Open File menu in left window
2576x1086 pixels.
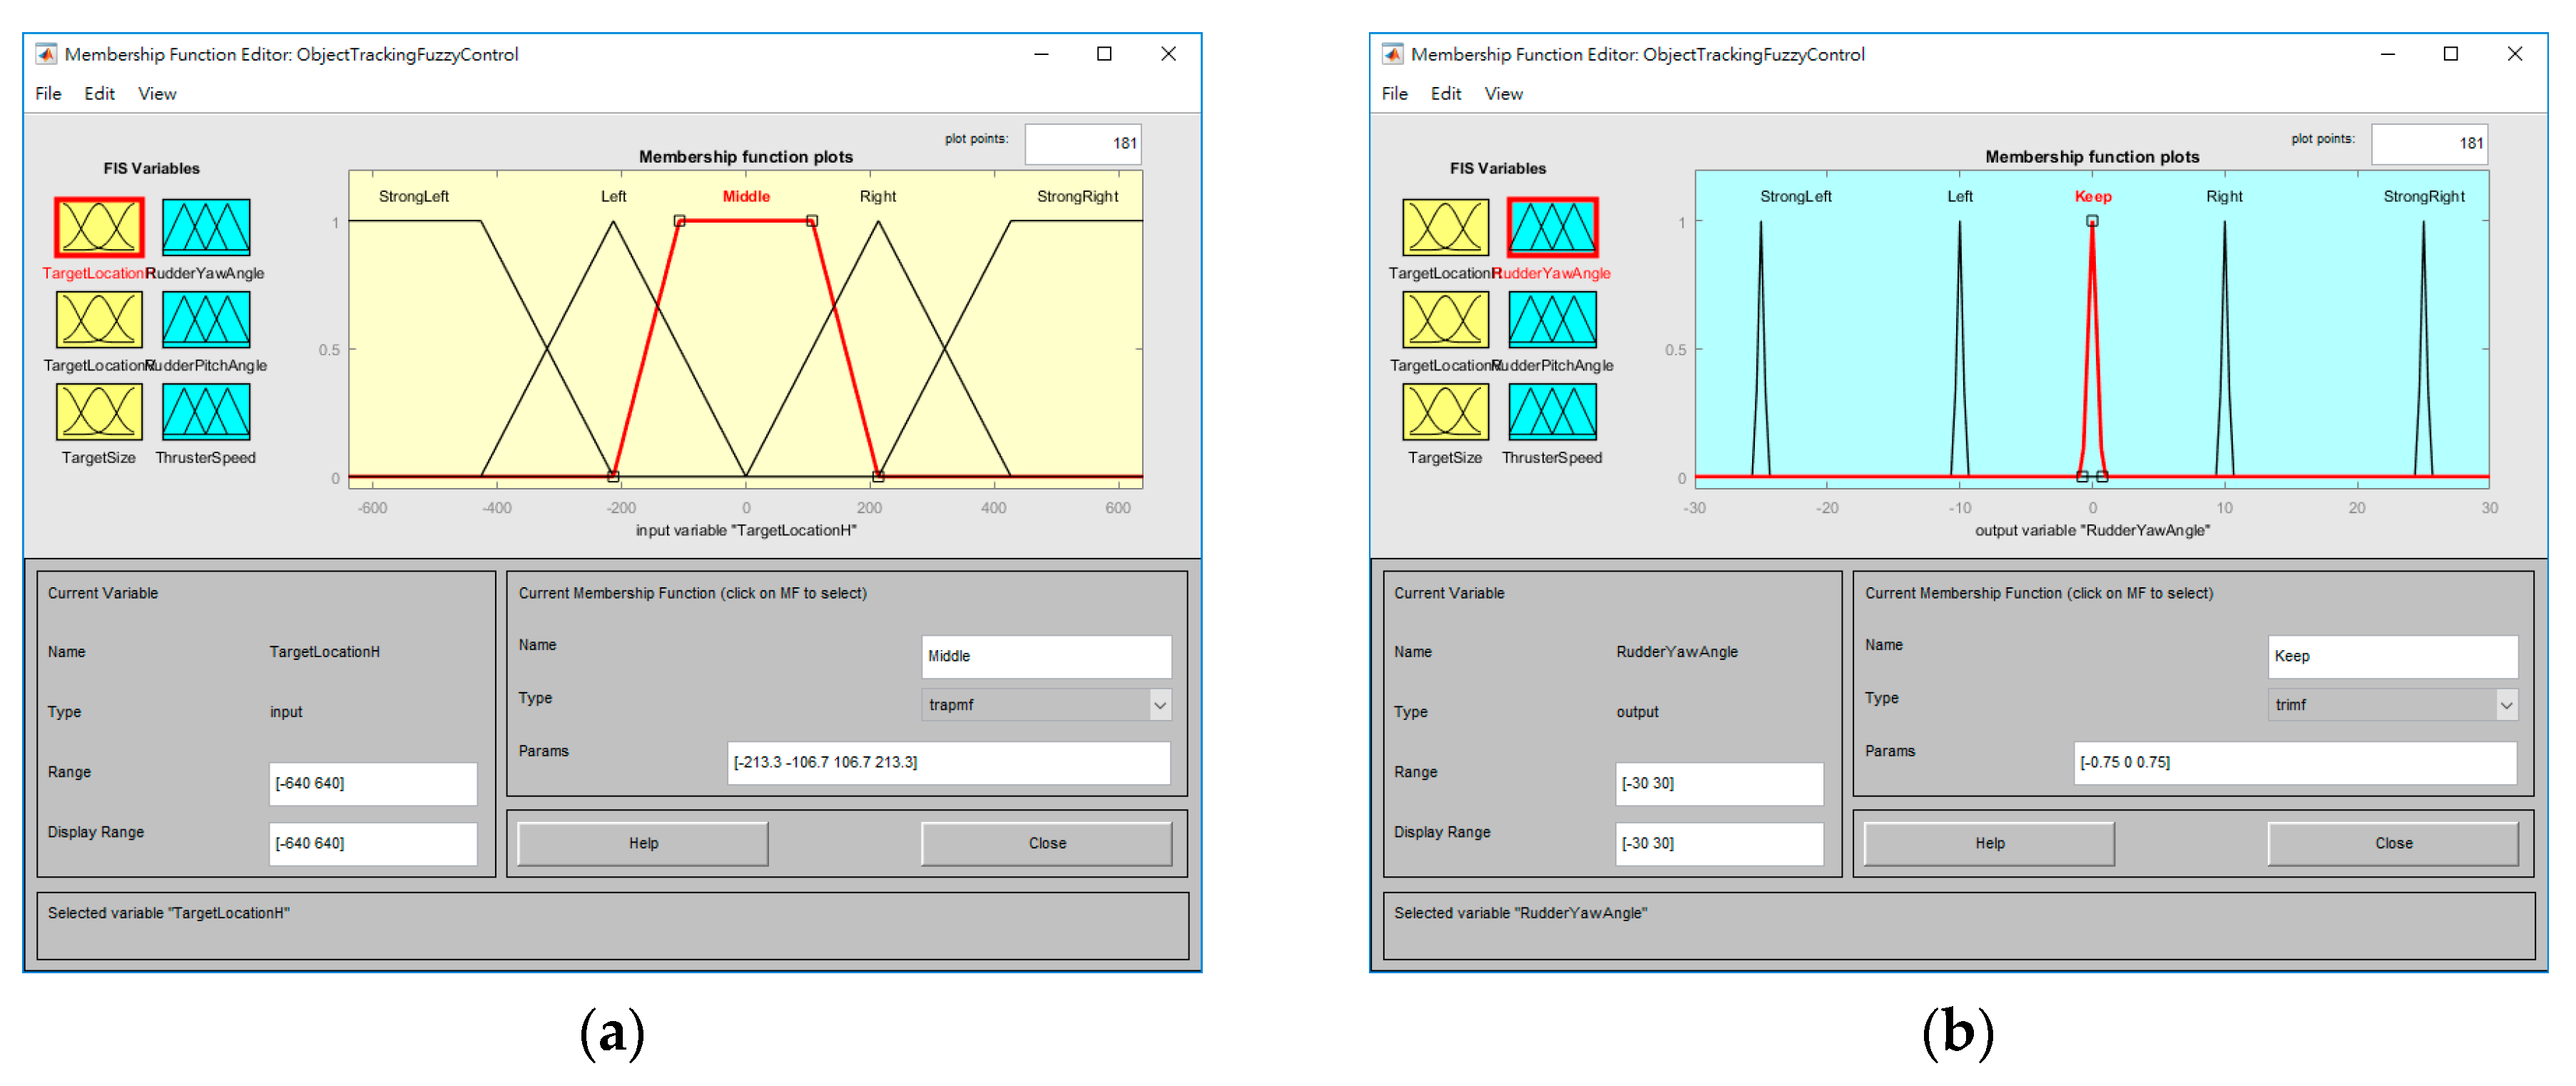click(48, 94)
